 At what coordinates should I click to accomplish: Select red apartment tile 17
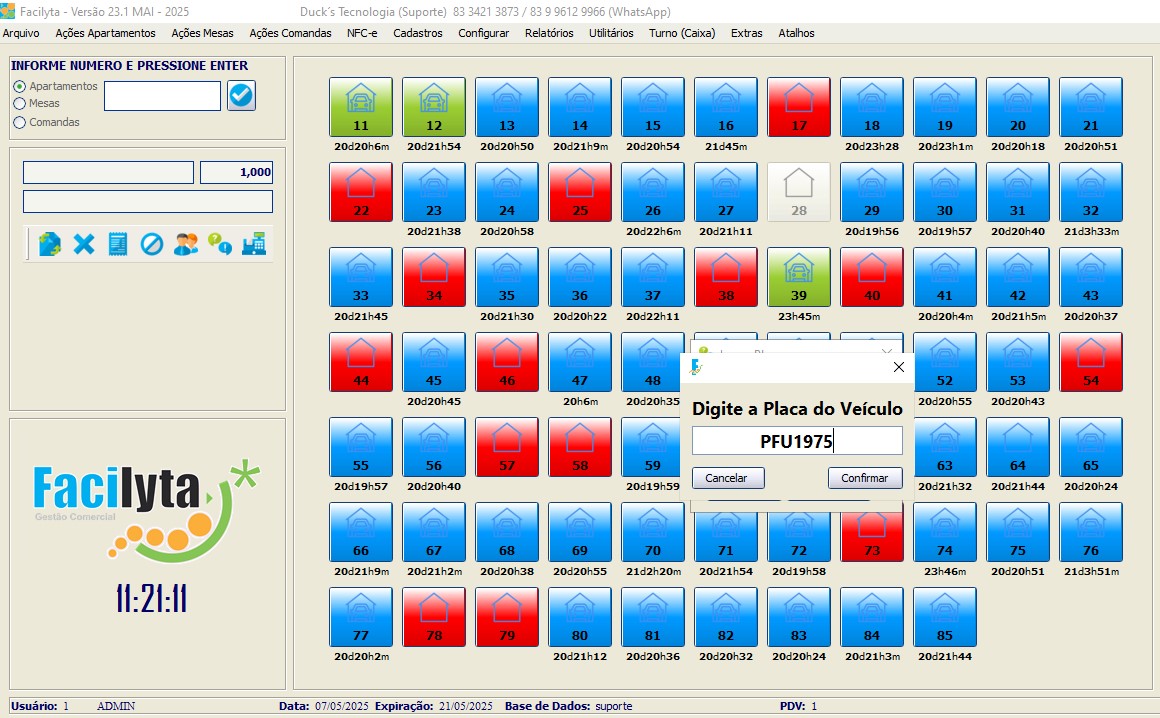798,107
